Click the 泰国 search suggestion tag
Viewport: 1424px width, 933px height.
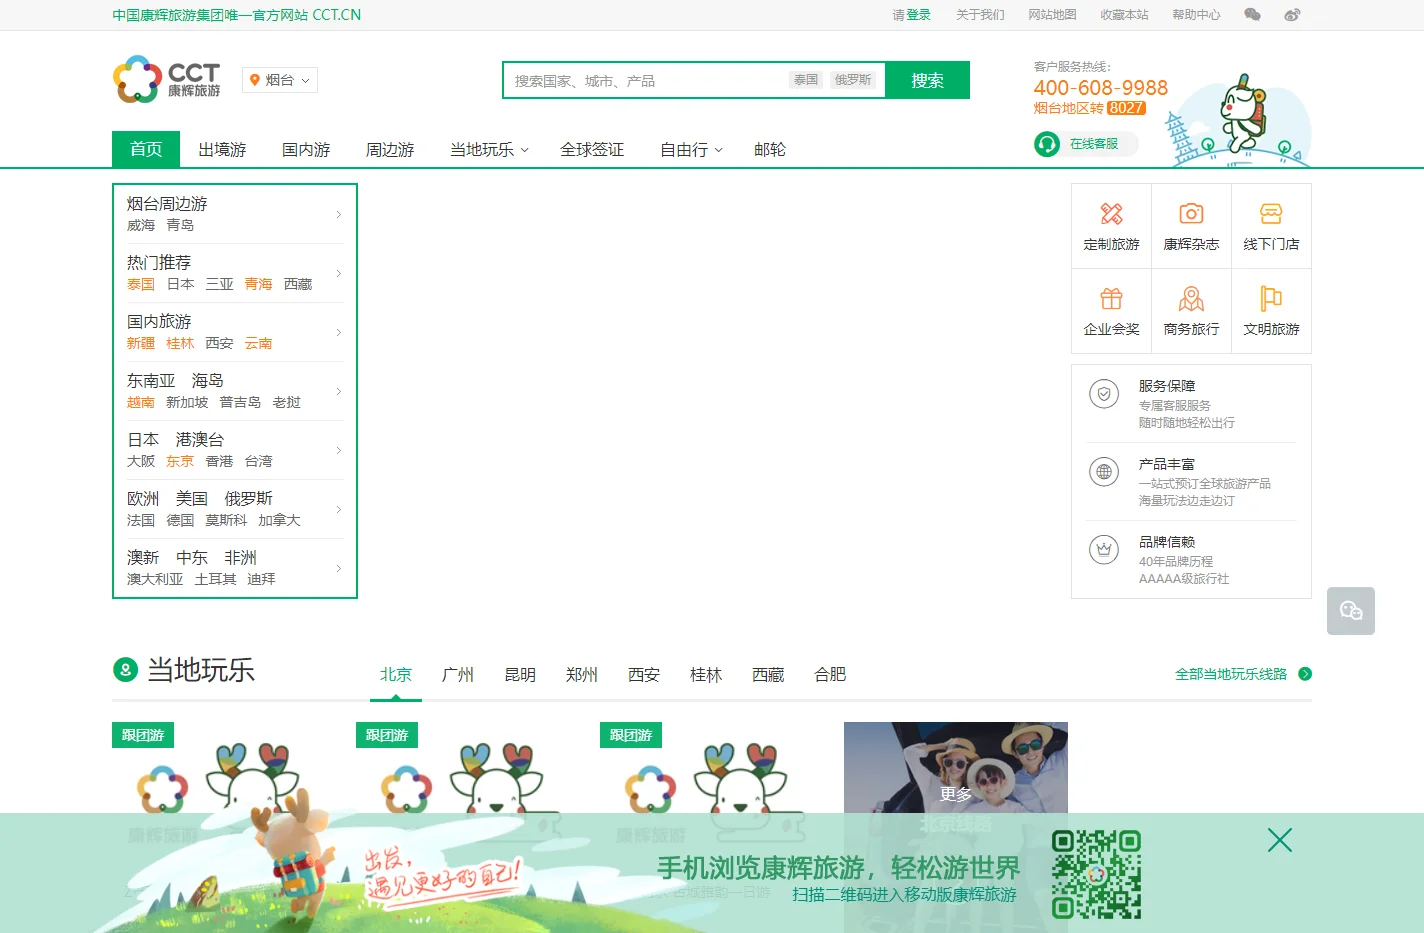point(806,80)
